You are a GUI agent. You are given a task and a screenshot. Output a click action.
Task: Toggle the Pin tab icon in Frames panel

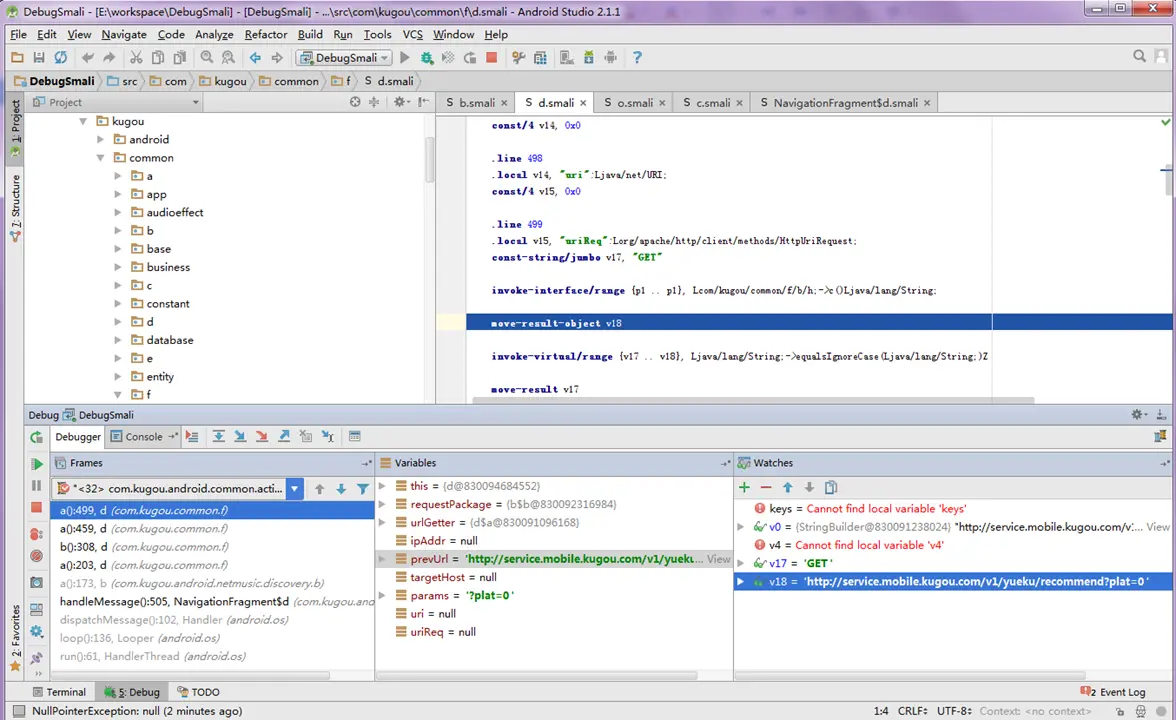367,462
